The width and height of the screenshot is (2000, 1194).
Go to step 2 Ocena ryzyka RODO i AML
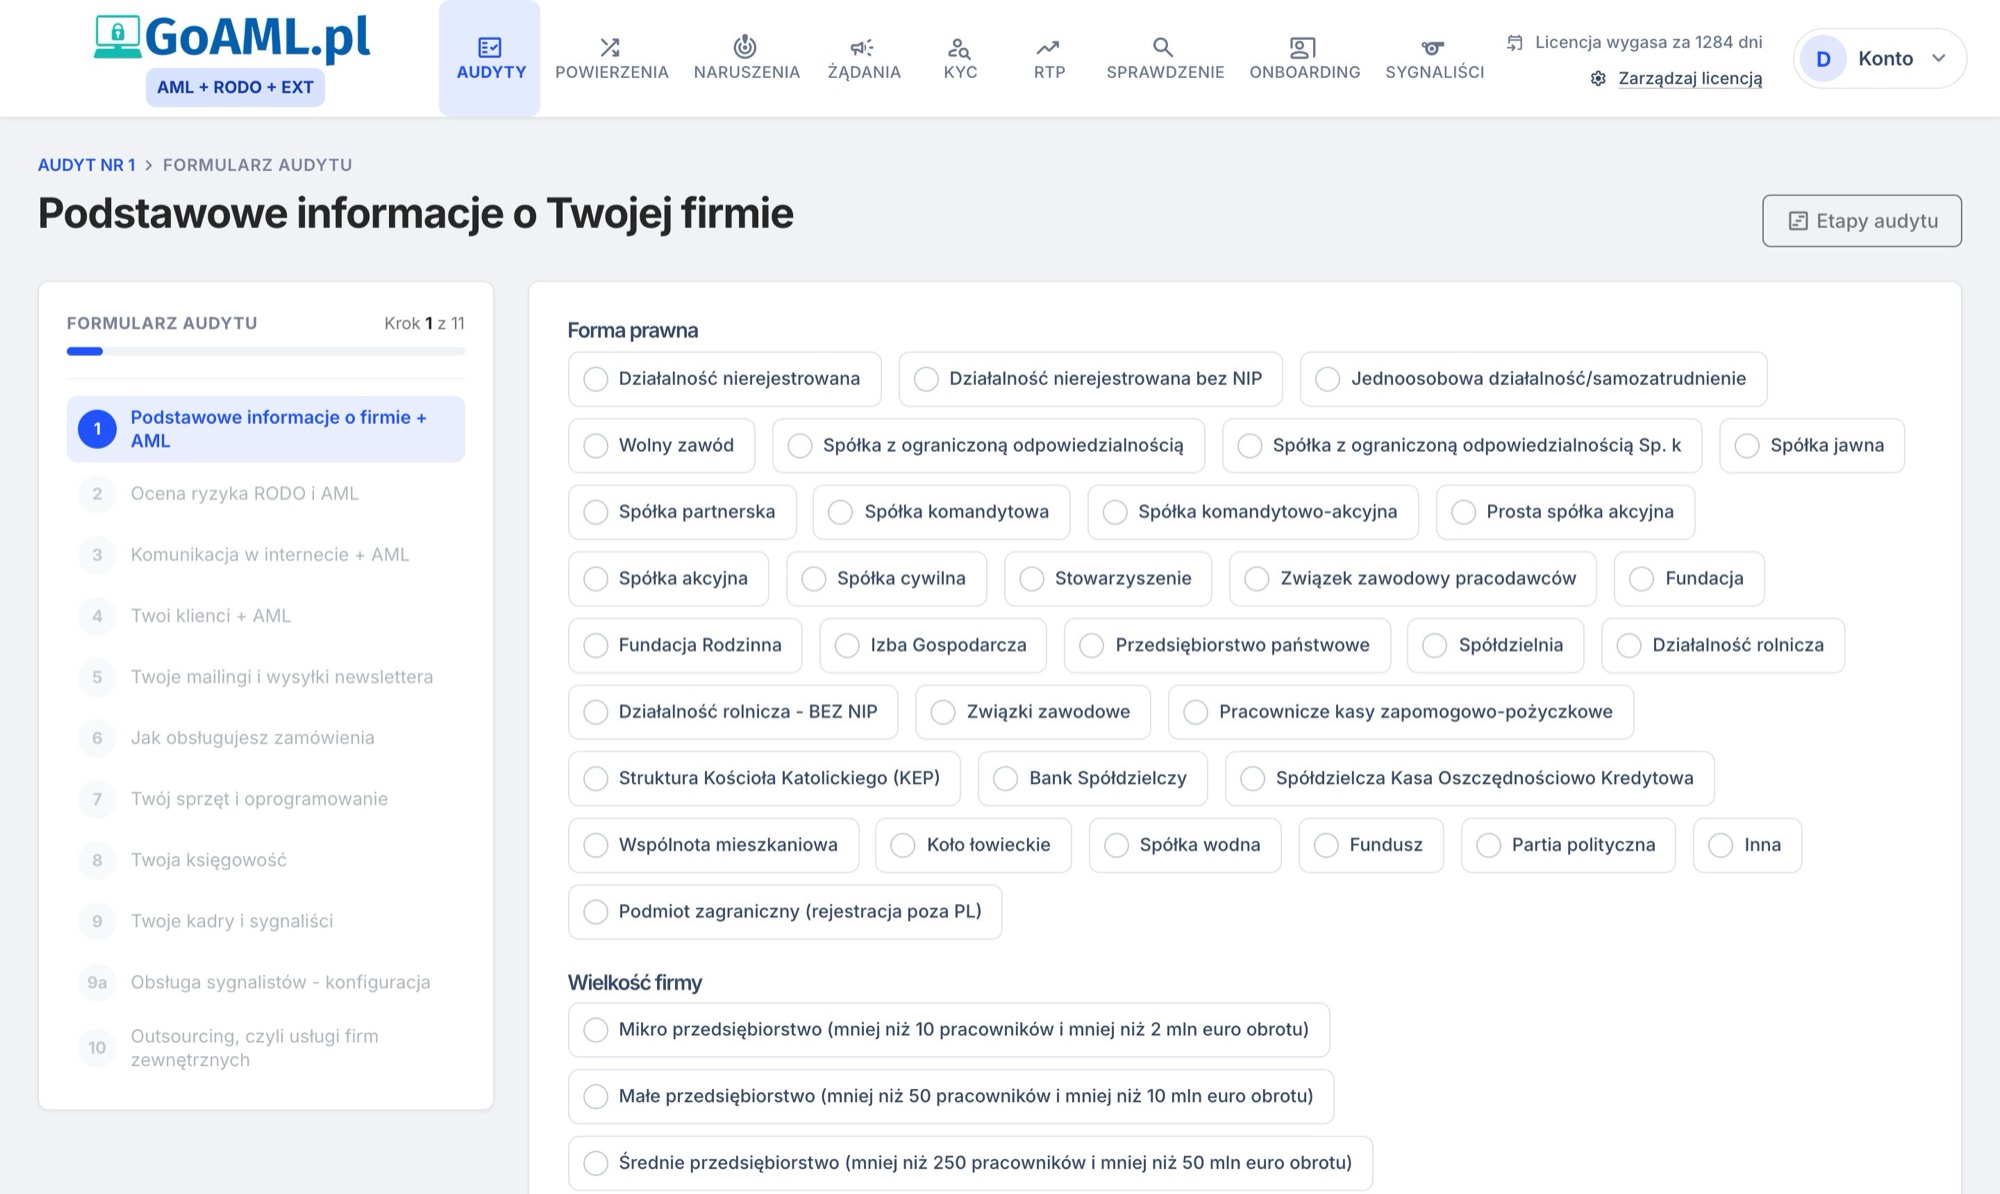pyautogui.click(x=266, y=494)
